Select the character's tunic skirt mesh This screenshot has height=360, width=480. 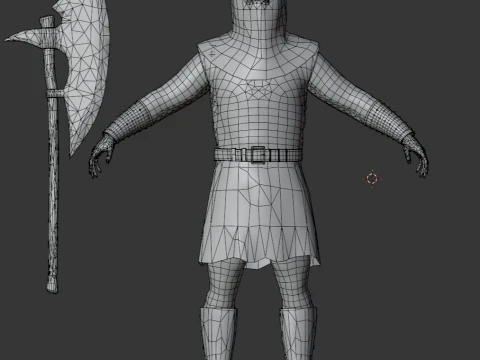(259, 215)
